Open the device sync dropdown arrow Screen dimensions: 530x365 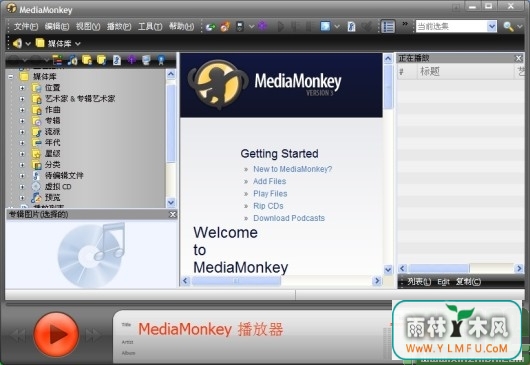tap(251, 26)
